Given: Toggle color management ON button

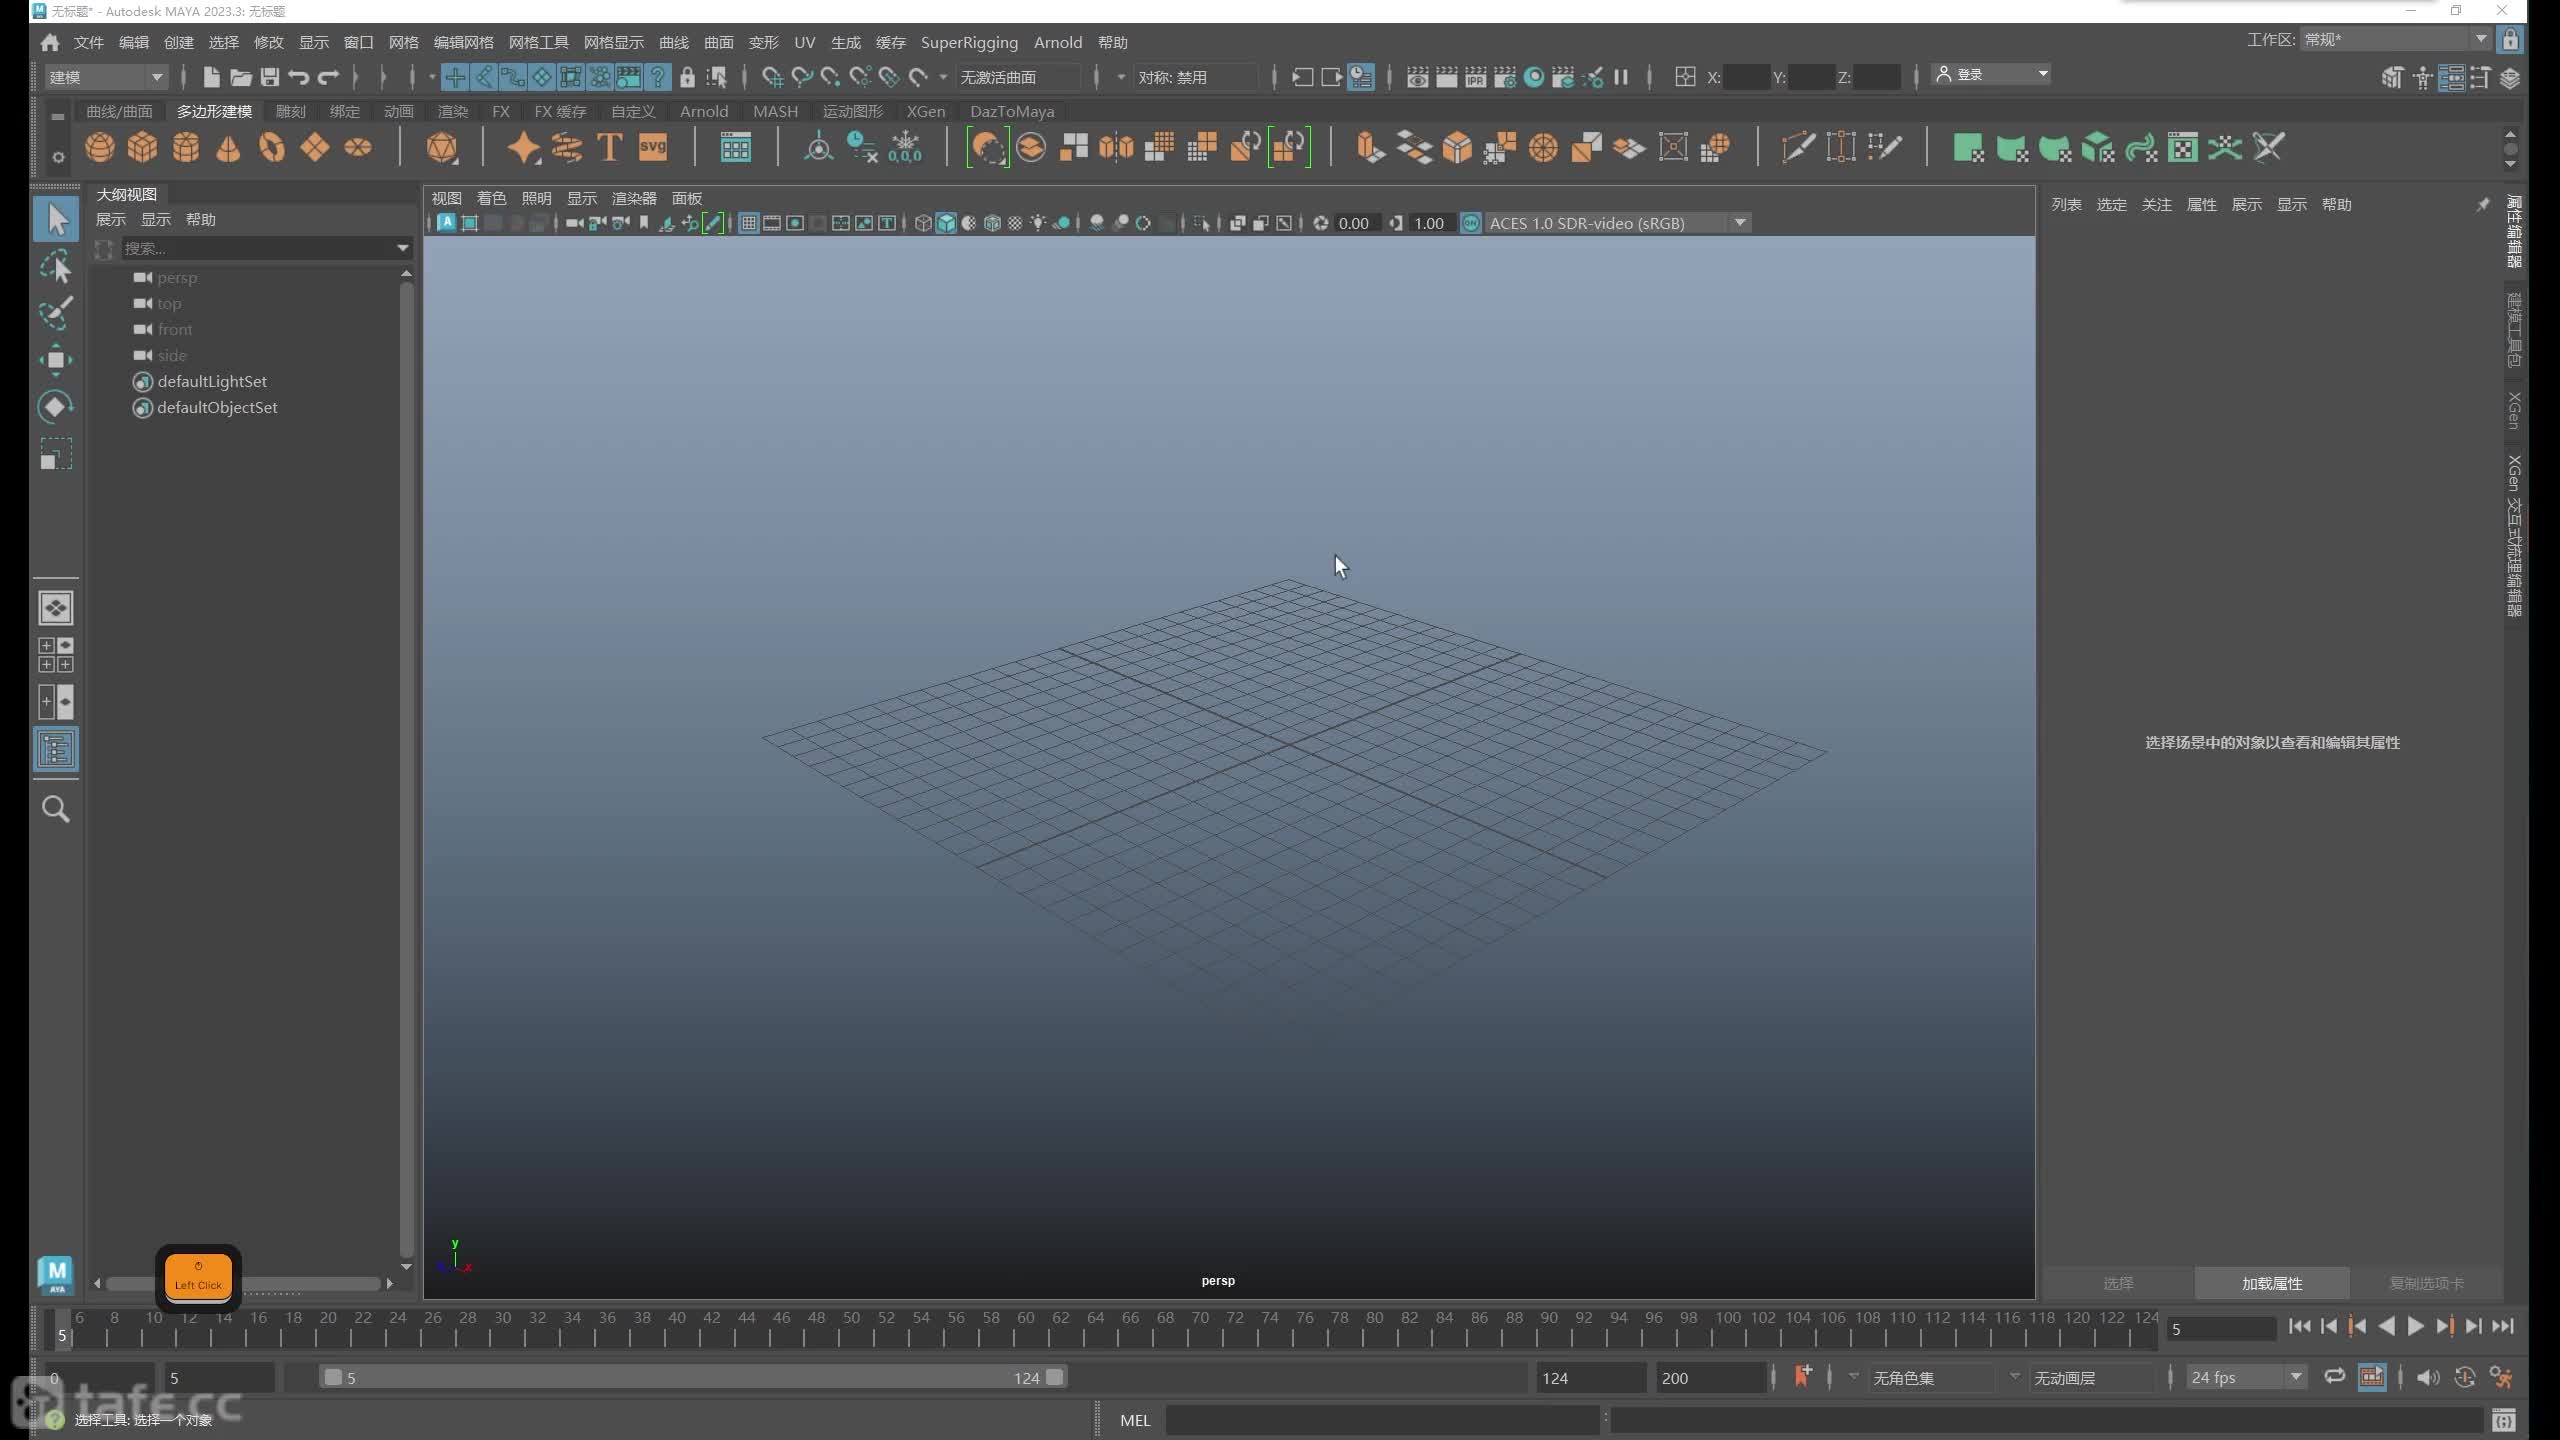Looking at the screenshot, I should pyautogui.click(x=1471, y=223).
